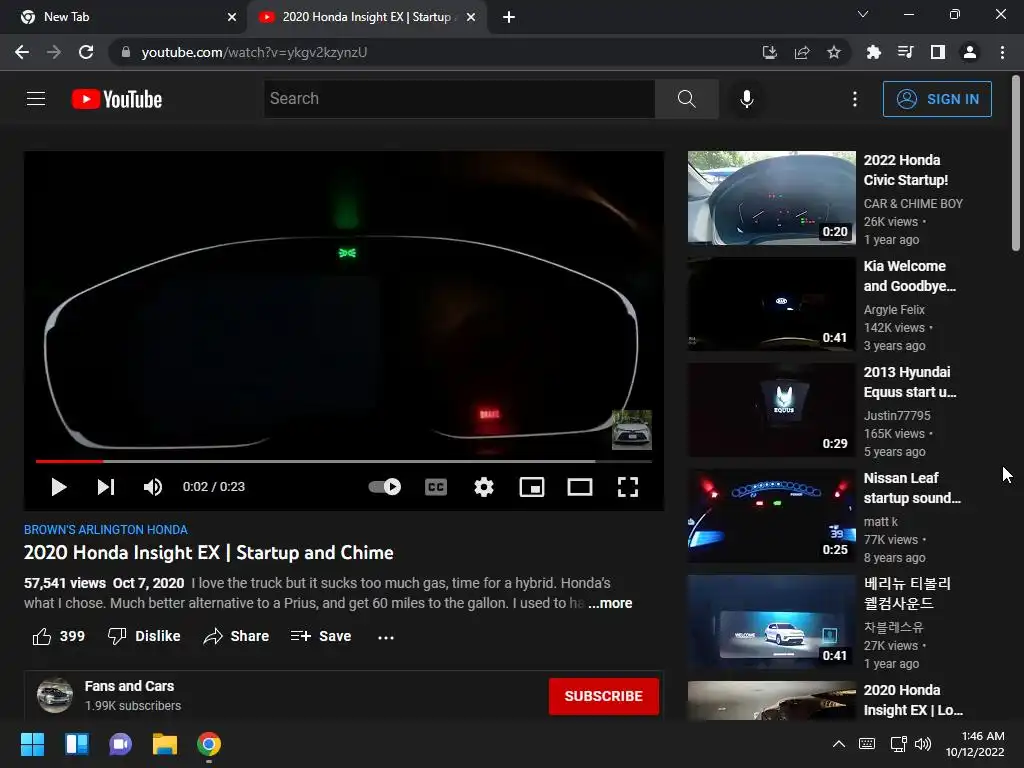
Task: Open the touch keyboard tray icon
Action: coord(867,744)
